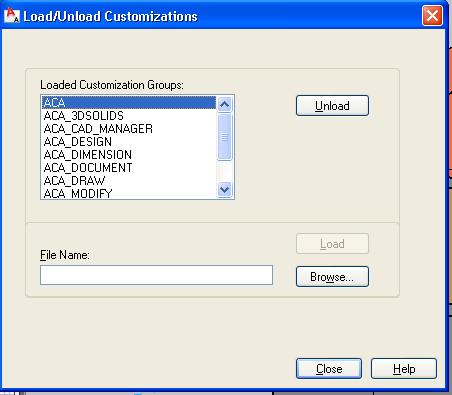Click the Load button
Viewport: 452px width, 395px height.
coord(332,244)
